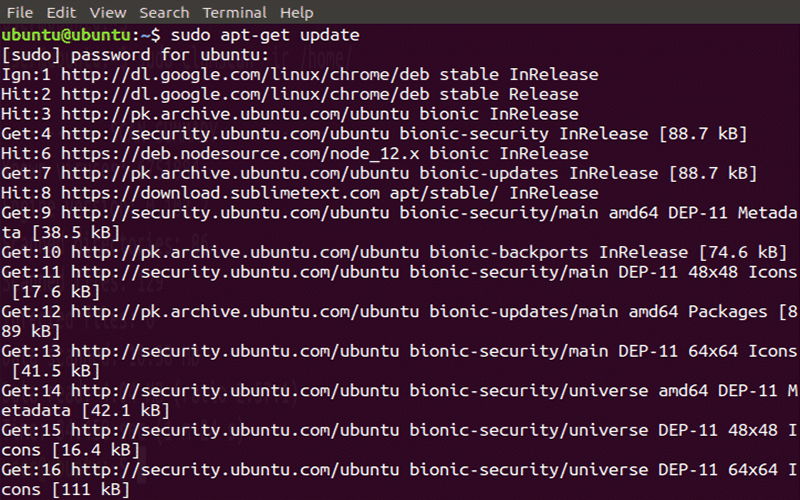Open the View menu

(107, 13)
